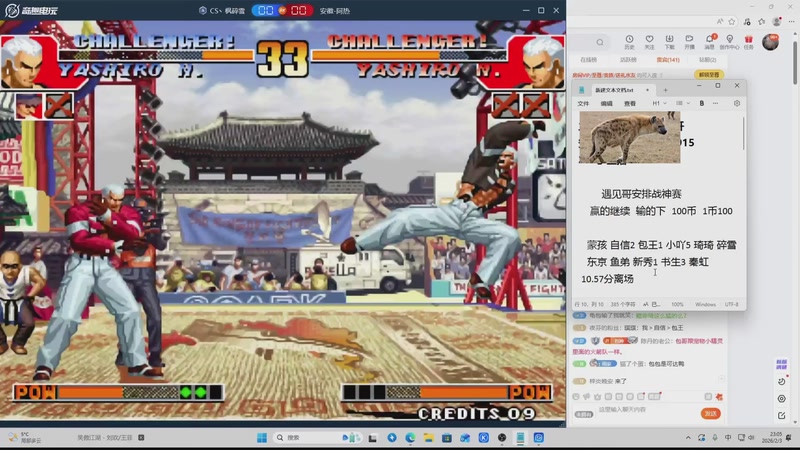Image resolution: width=800 pixels, height=450 pixels.
Task: Click the game client logo top-left
Action: coord(31,10)
